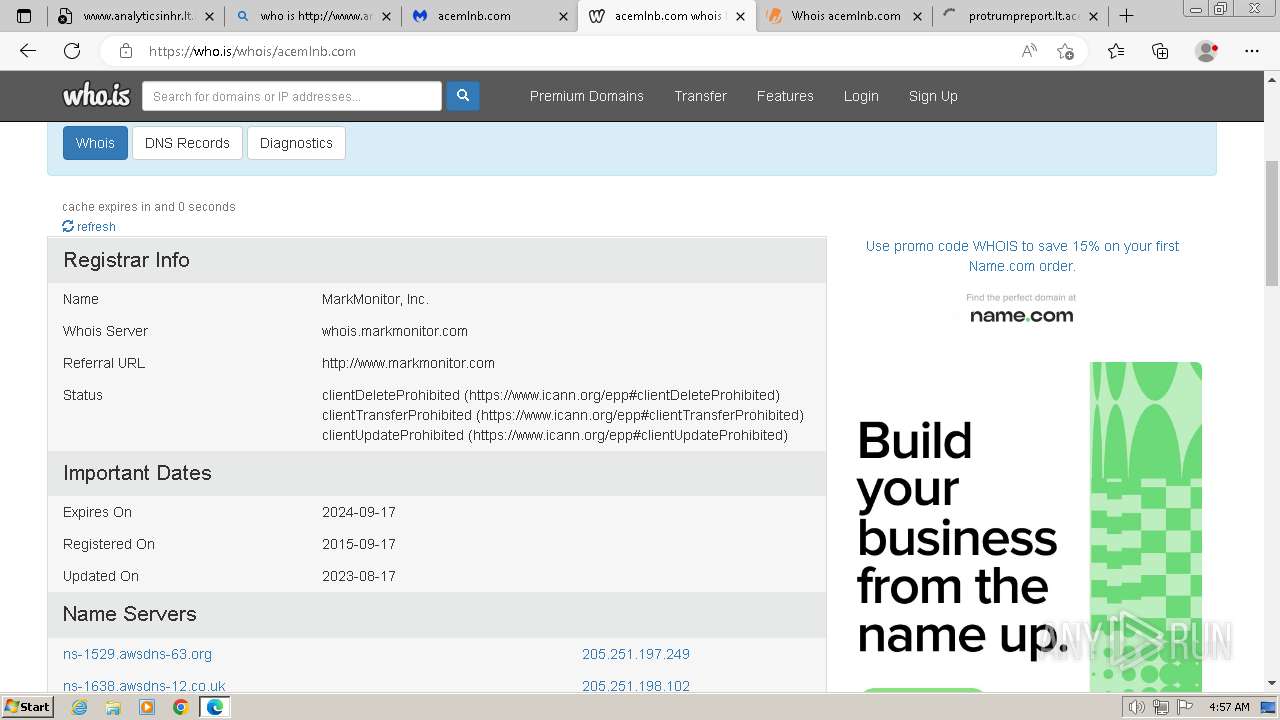Click the browser address bar URL
The width and height of the screenshot is (1280, 720).
tap(252, 51)
